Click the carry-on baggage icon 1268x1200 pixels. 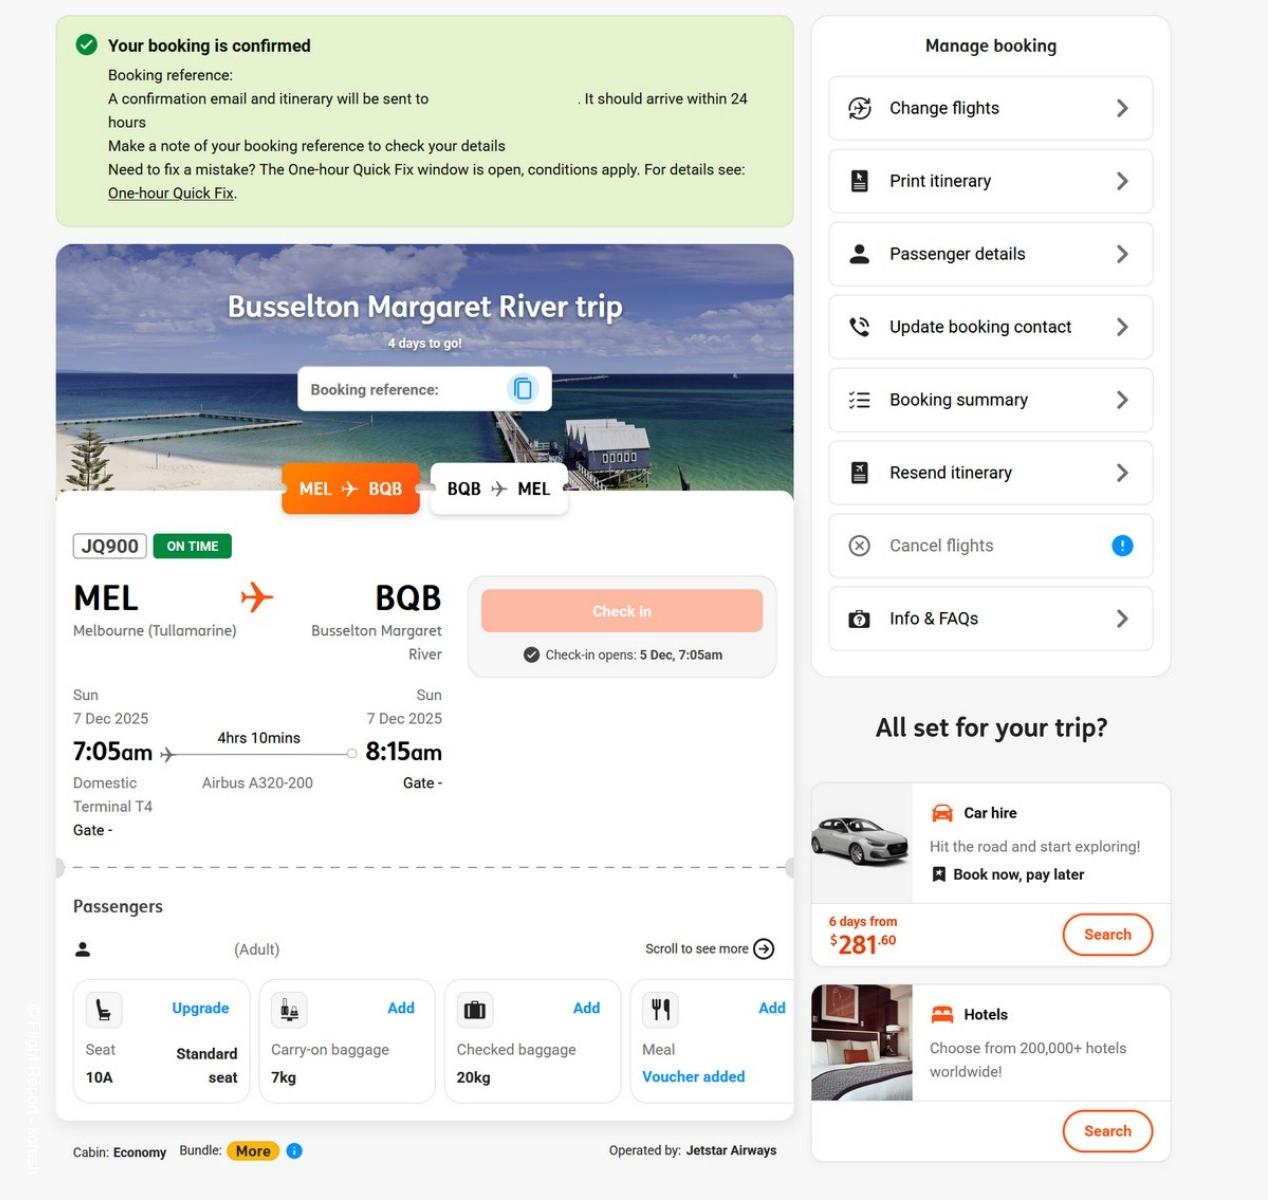289,1010
